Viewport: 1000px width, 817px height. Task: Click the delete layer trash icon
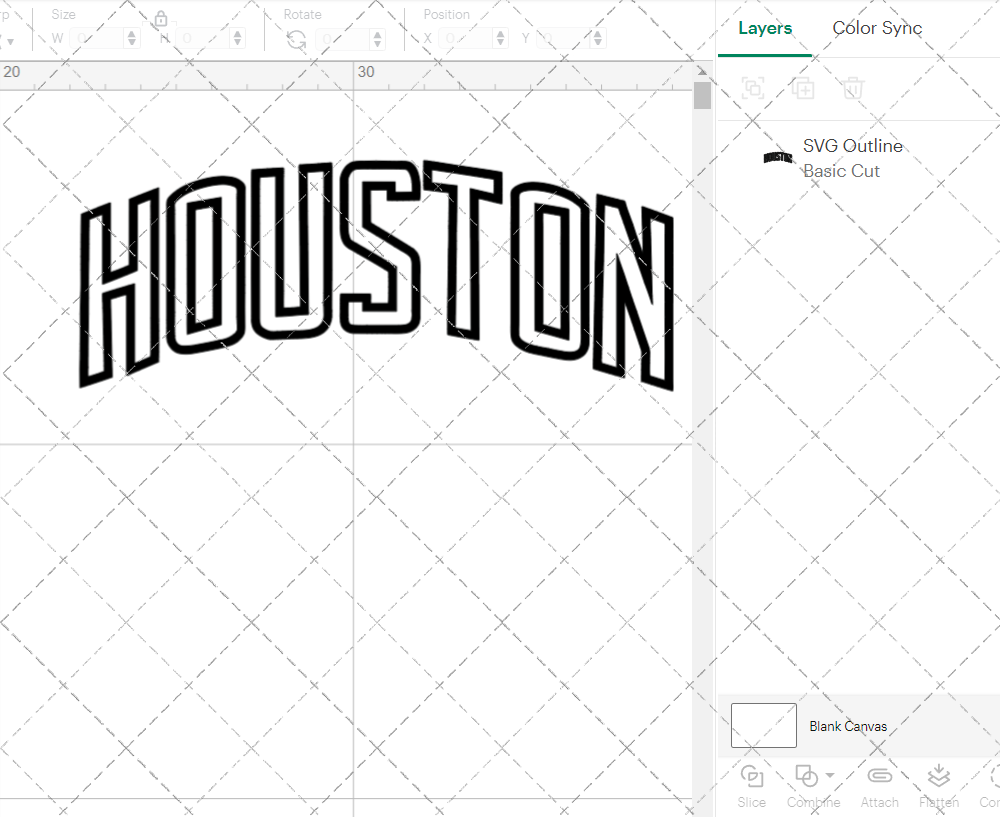pyautogui.click(x=852, y=88)
